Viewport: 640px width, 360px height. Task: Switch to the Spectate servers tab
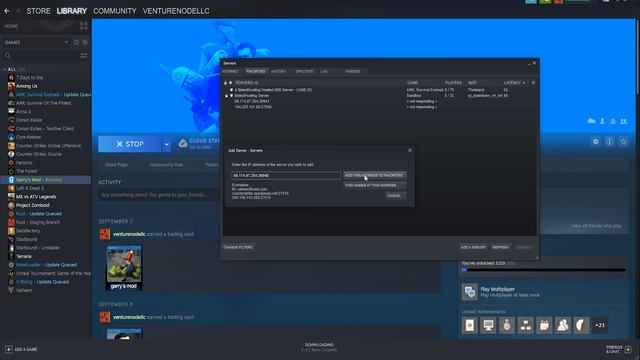[x=304, y=71]
